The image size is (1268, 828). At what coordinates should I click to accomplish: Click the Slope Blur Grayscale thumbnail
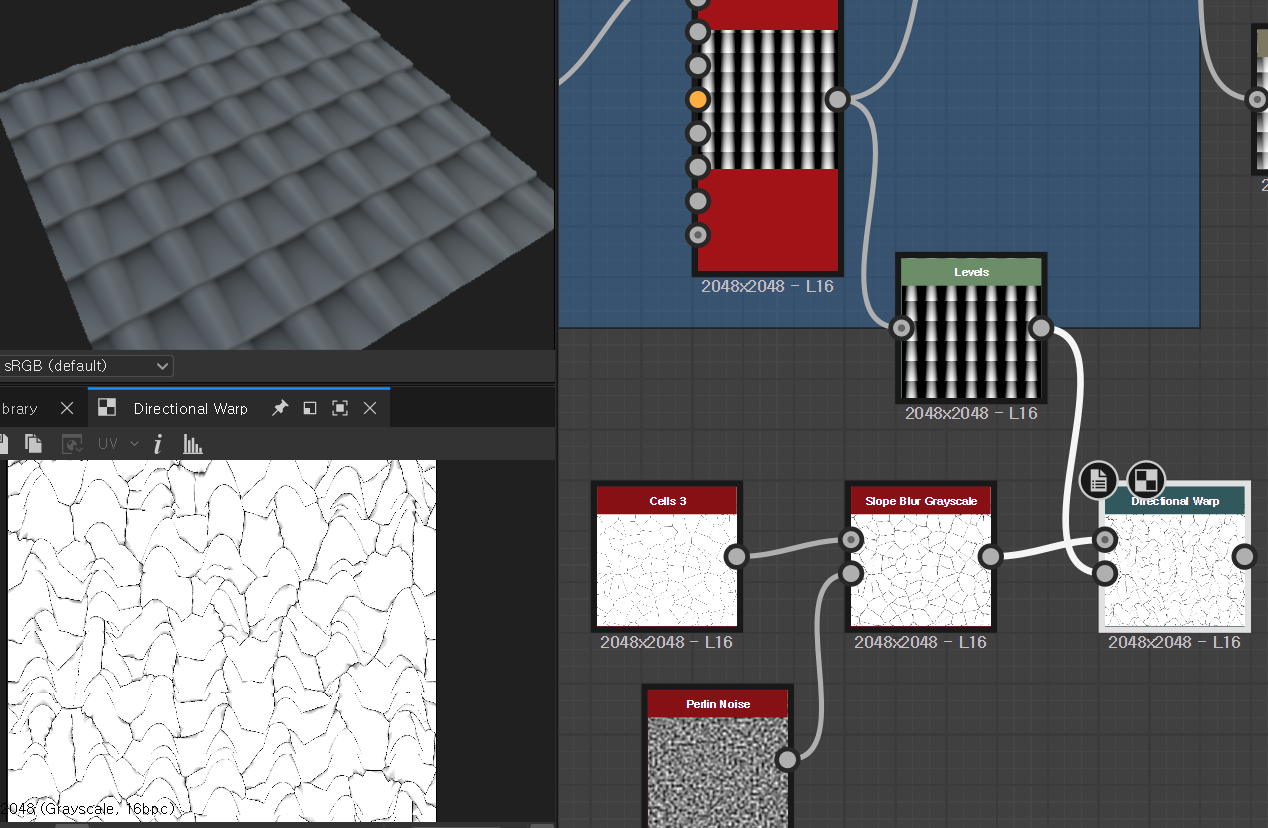[921, 570]
